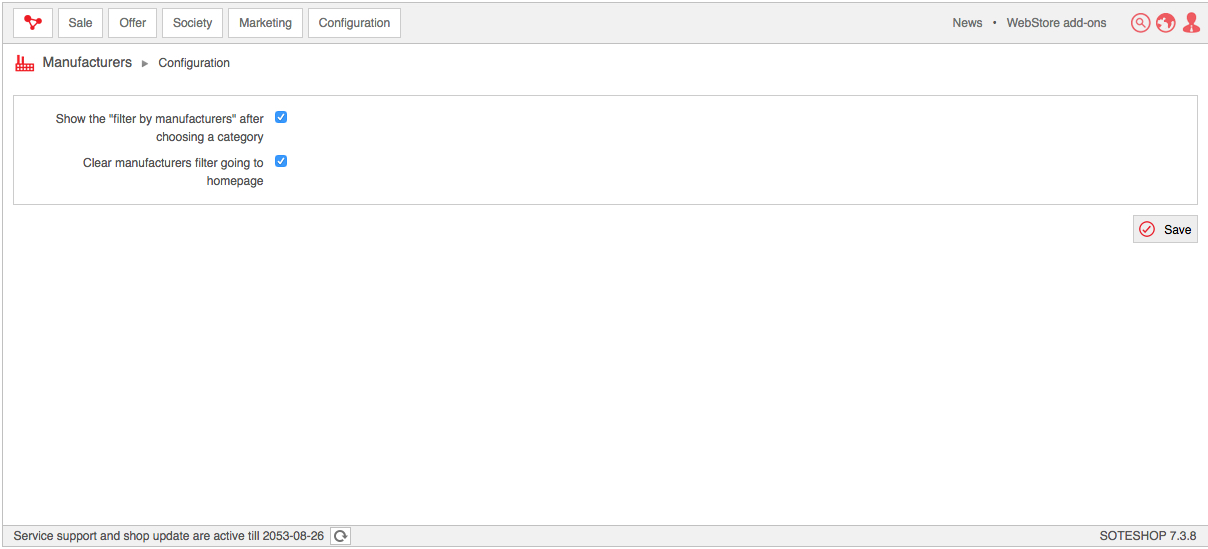Open the search magnifier icon
The height and width of the screenshot is (549, 1208).
1141,23
